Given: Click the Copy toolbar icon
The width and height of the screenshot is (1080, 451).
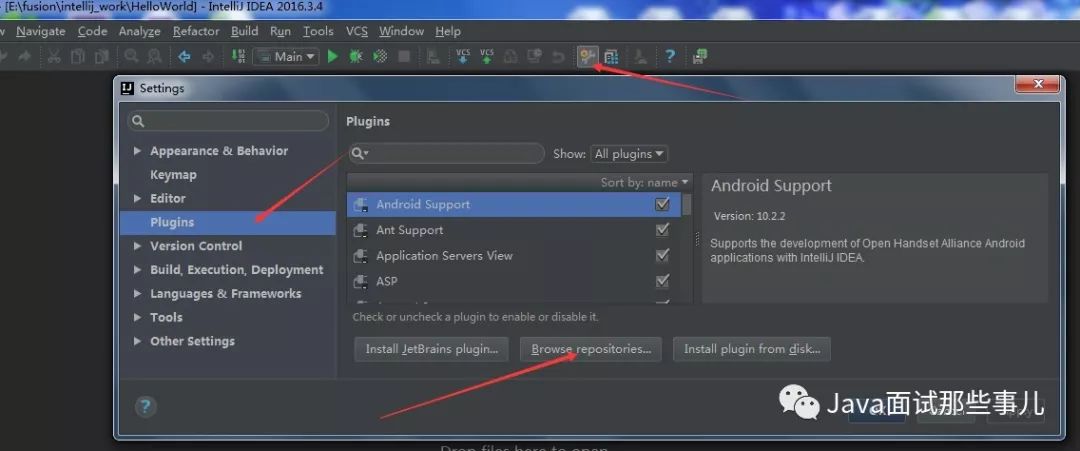Looking at the screenshot, I should pyautogui.click(x=79, y=56).
